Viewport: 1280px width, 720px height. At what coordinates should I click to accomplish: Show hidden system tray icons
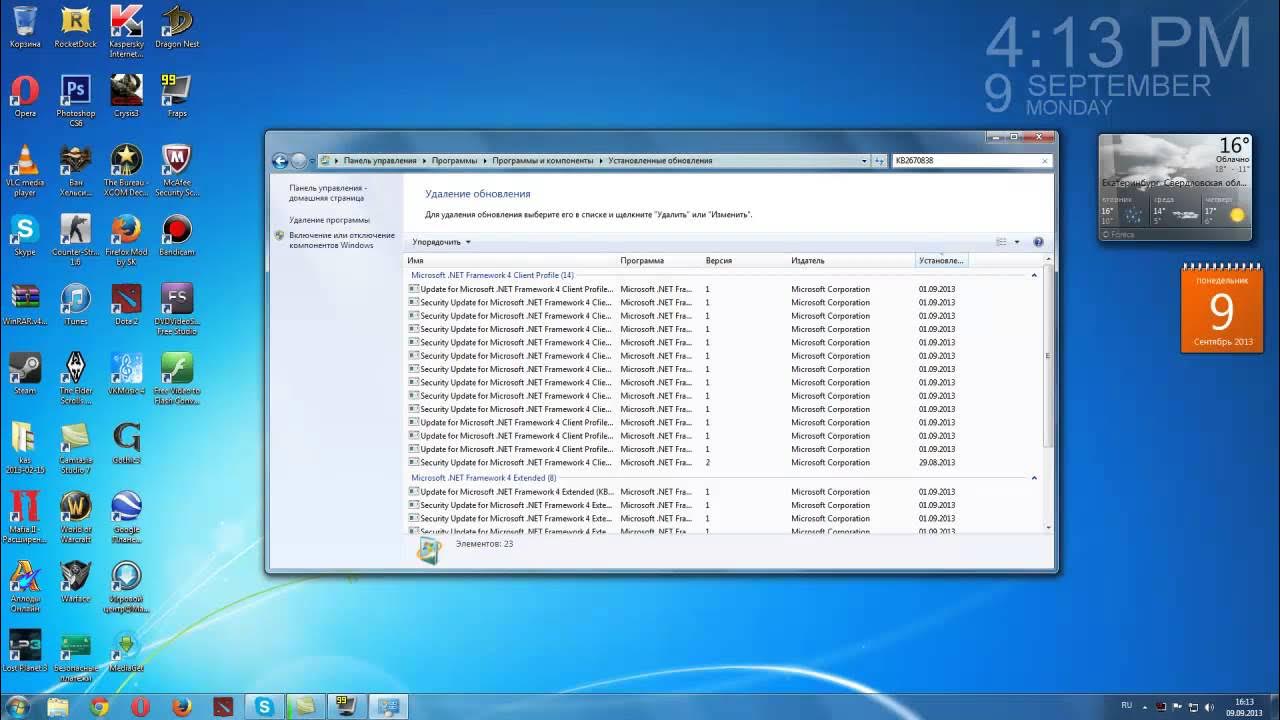coord(1144,707)
